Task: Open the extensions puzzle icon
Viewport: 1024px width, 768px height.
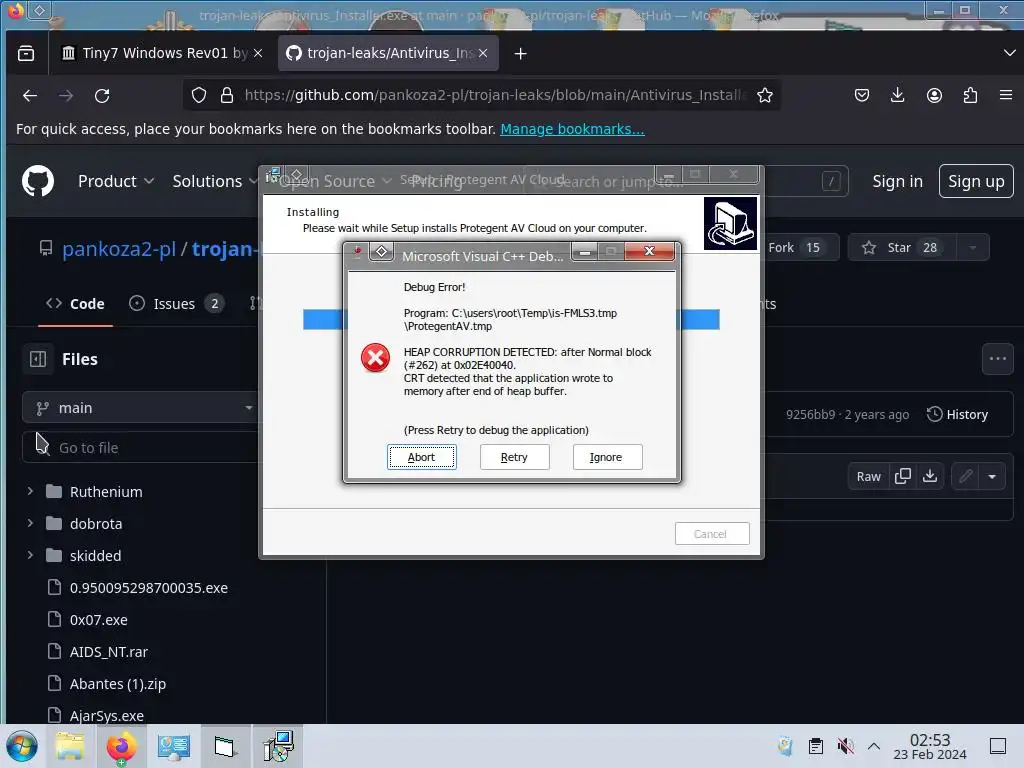Action: (970, 95)
